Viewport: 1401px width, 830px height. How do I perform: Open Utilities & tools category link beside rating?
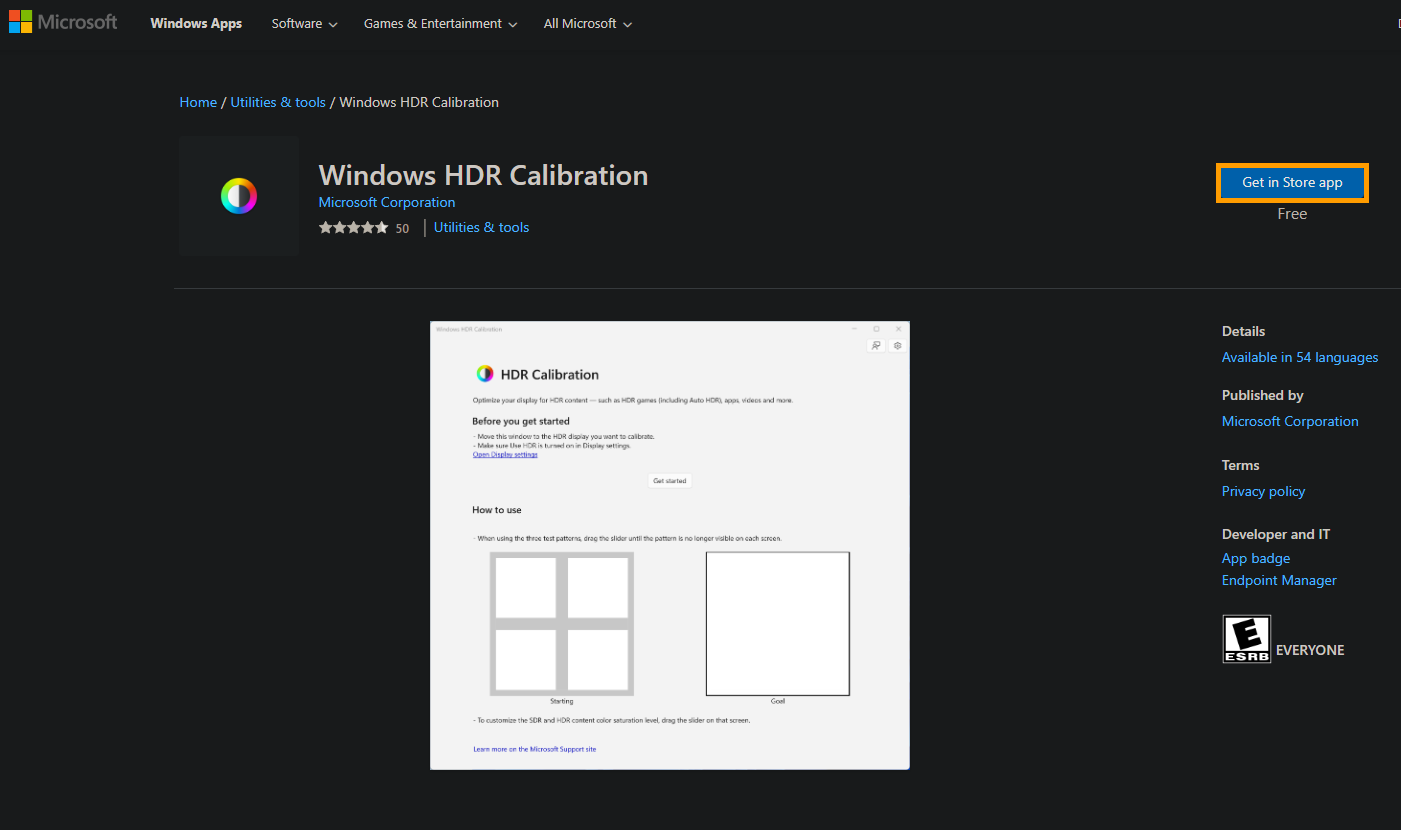pos(481,227)
